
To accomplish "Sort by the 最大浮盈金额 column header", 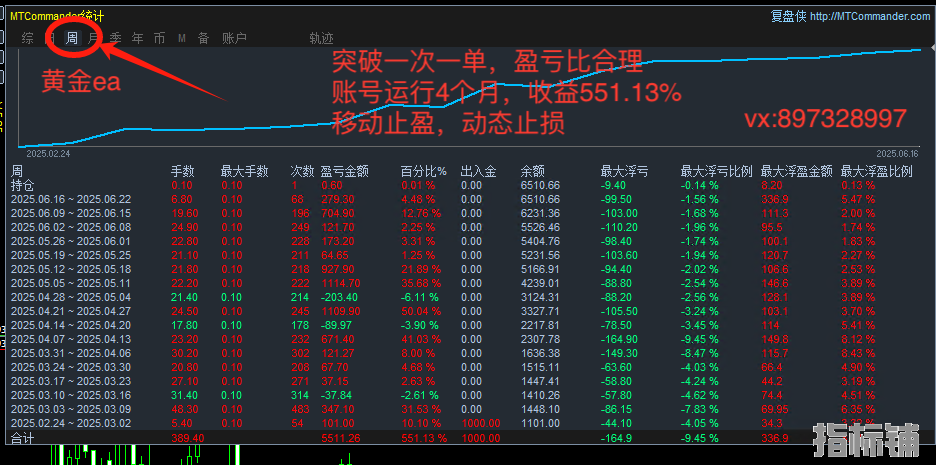I will click(x=797, y=171).
